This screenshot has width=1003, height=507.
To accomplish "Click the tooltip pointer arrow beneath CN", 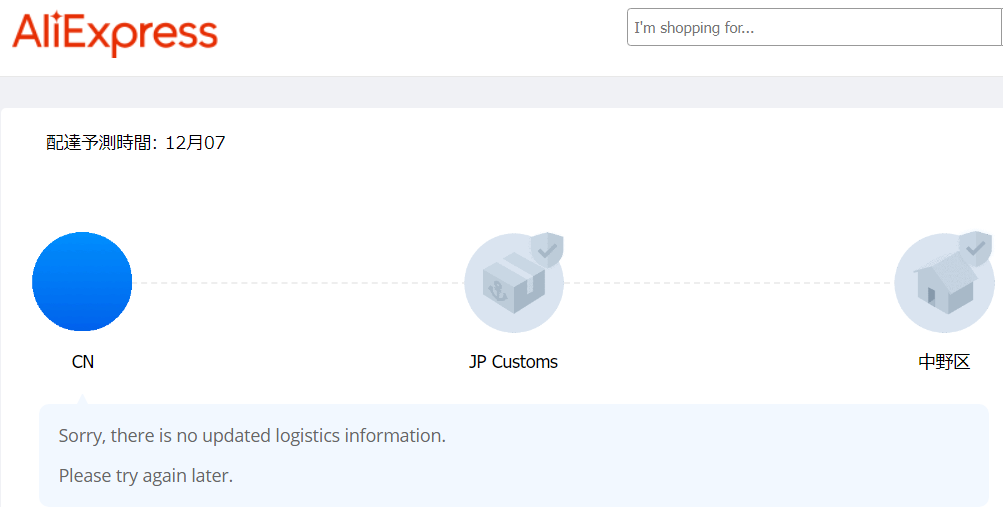I will (x=82, y=400).
